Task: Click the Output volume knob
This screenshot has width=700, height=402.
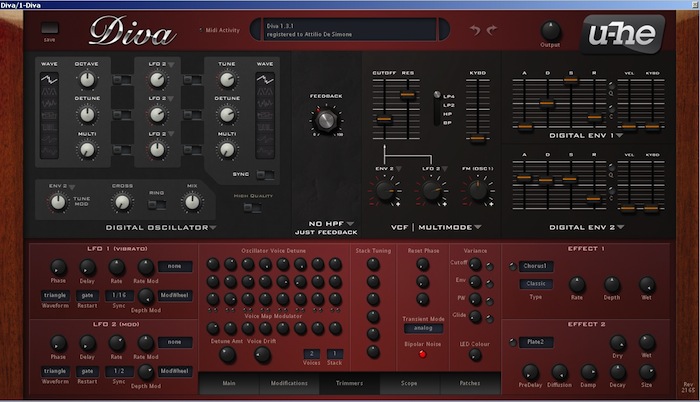Action: coord(550,31)
